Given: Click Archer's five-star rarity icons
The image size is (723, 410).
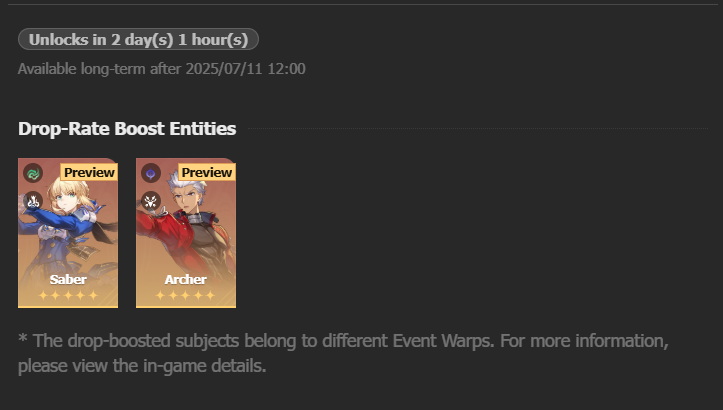Looking at the screenshot, I should (x=186, y=295).
